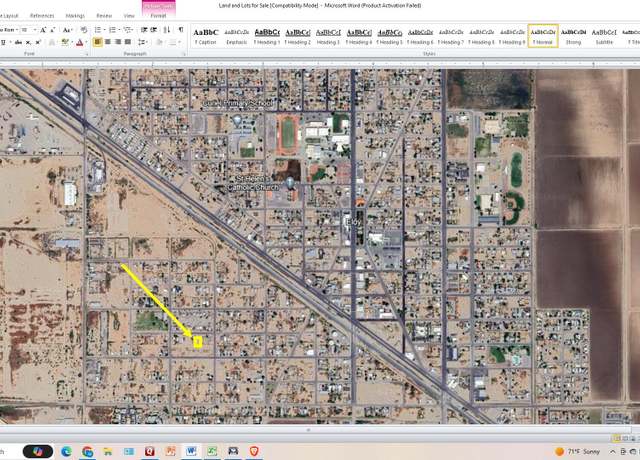Toggle Underline formatting
Screen dimensions: 640x460
point(3,42)
